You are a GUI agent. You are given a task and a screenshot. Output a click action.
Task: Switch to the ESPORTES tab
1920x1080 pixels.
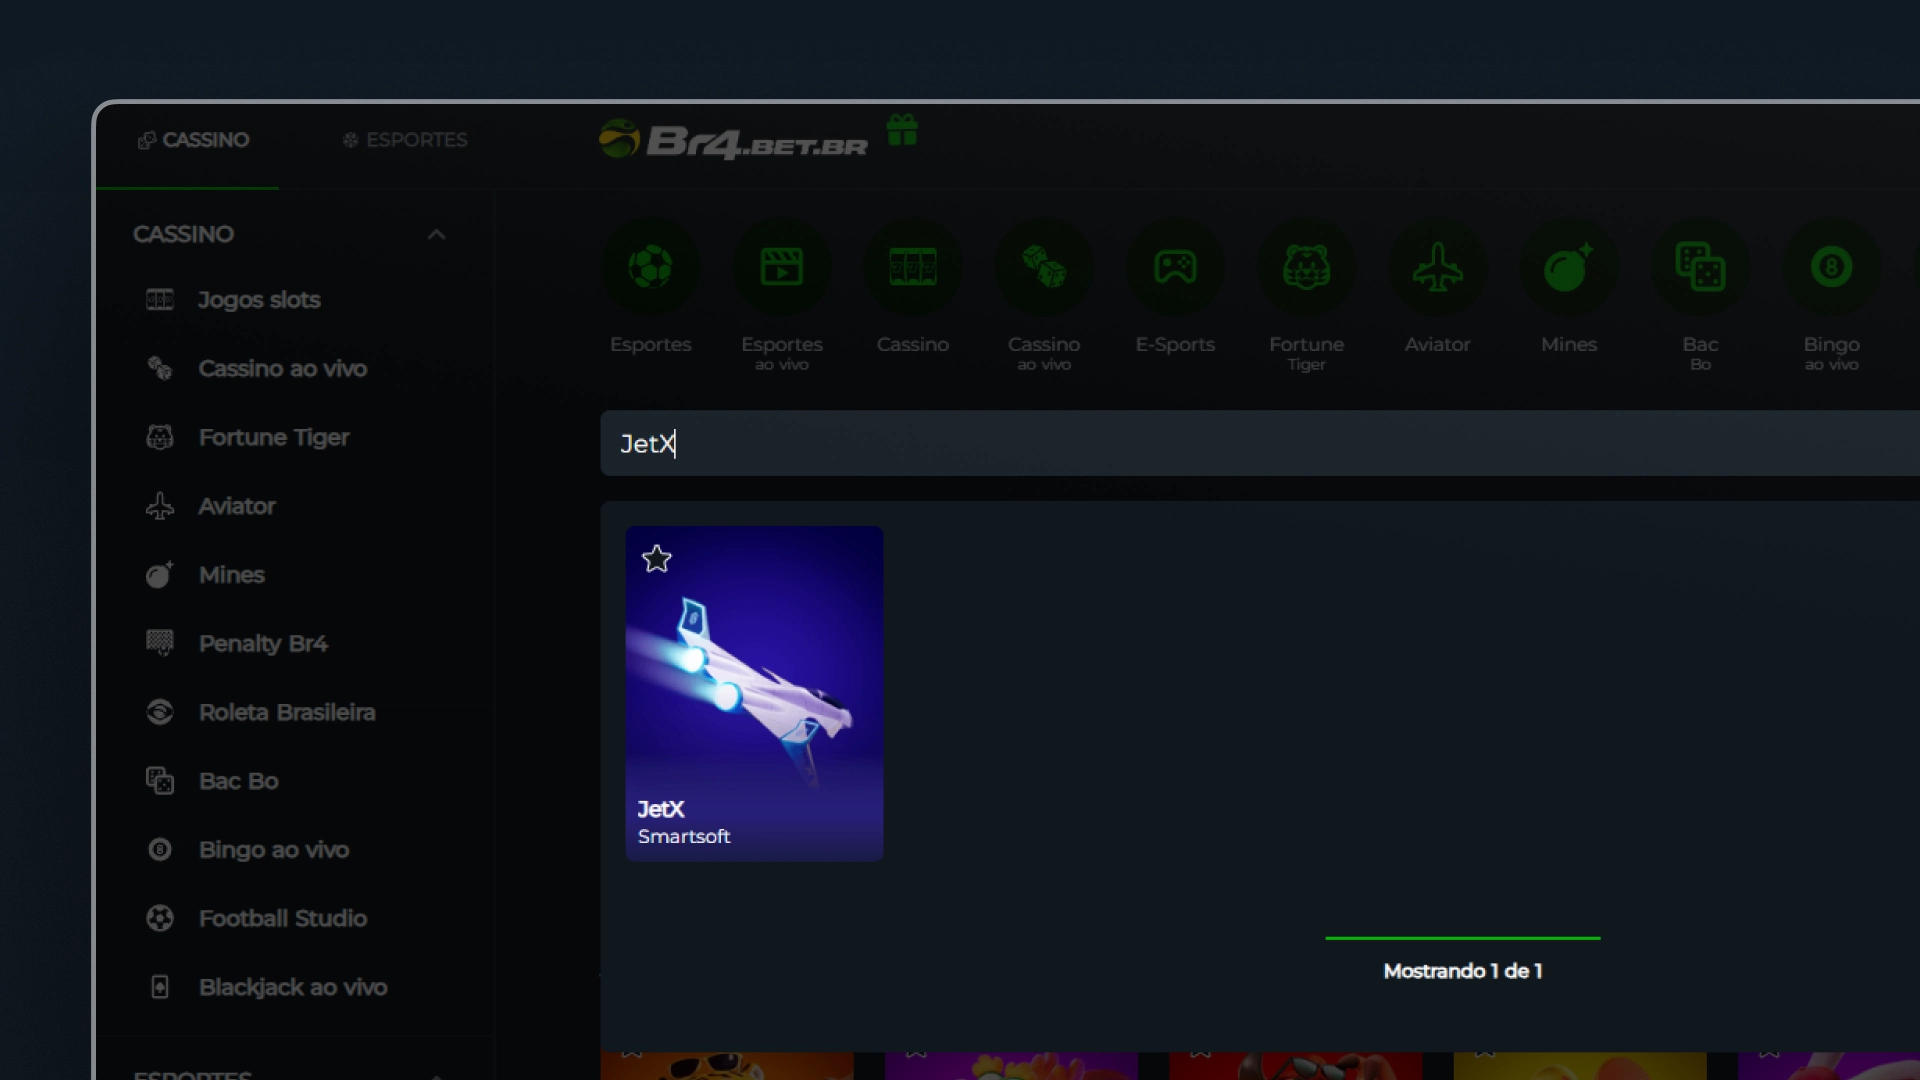(x=405, y=140)
